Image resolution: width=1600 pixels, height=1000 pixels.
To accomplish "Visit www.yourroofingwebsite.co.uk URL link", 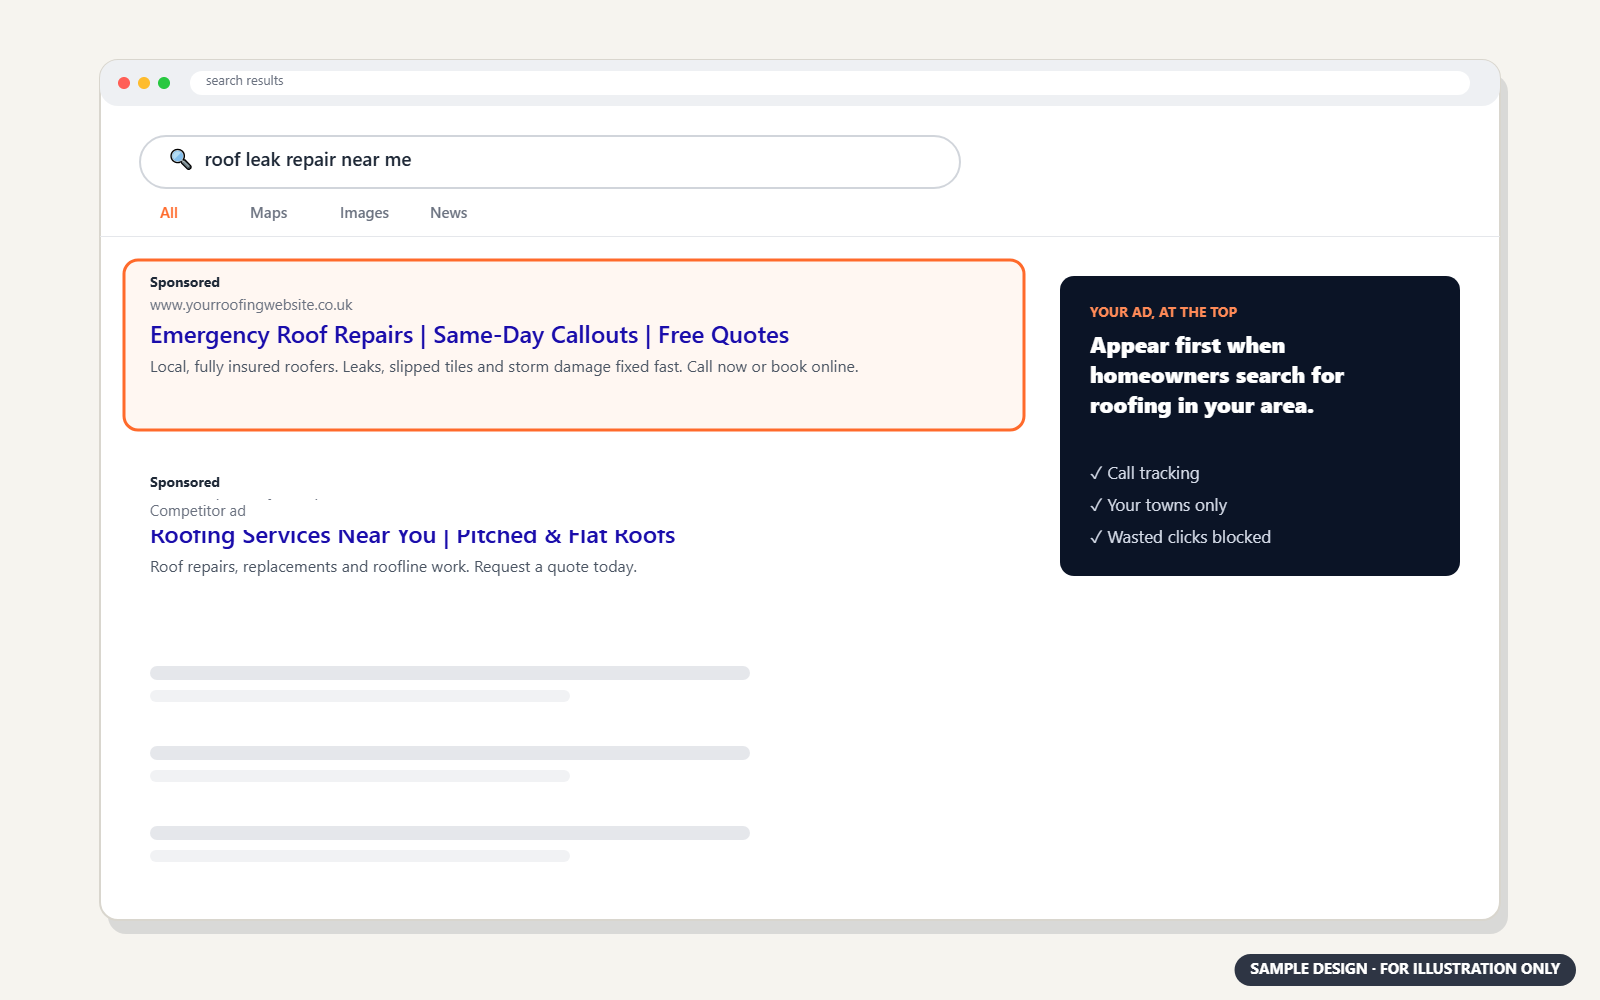I will (x=251, y=305).
